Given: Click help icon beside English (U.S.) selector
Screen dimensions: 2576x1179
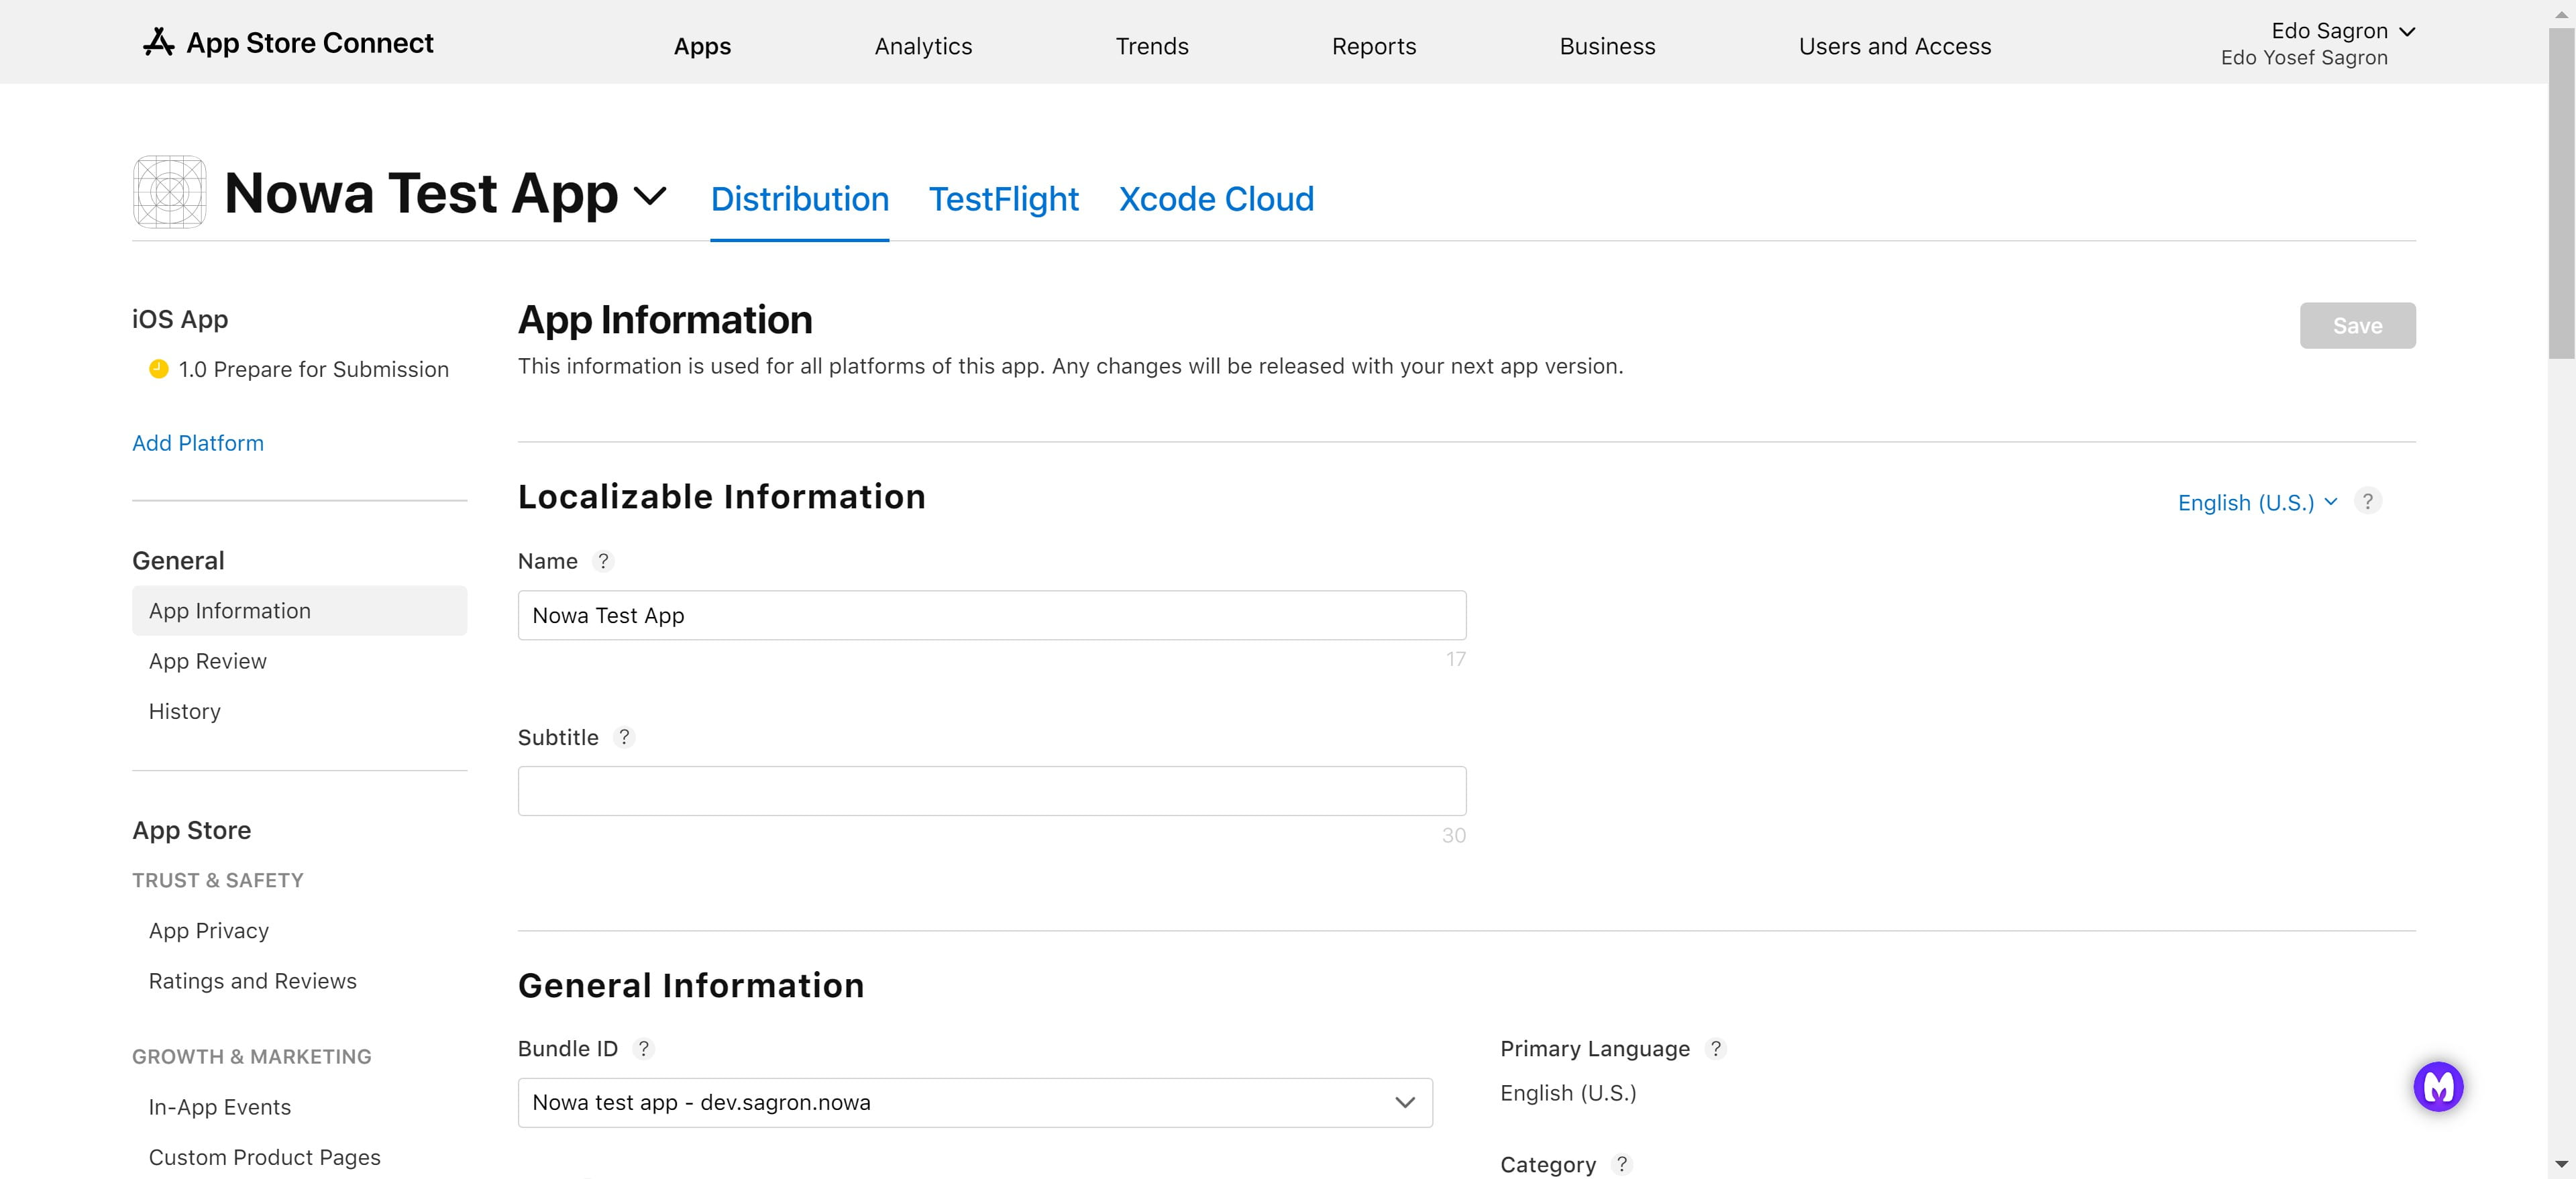Looking at the screenshot, I should point(2367,501).
